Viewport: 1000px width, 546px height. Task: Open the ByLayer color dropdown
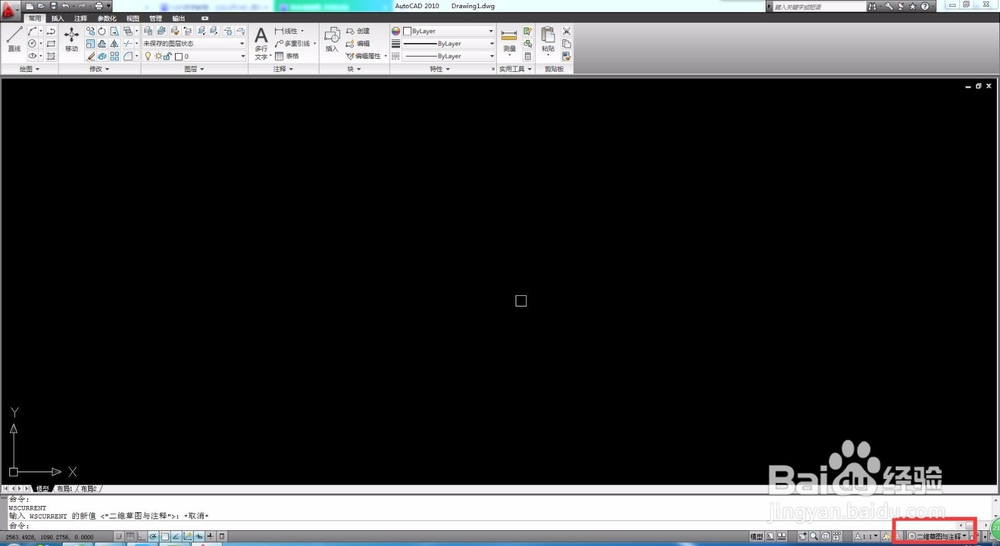point(448,31)
